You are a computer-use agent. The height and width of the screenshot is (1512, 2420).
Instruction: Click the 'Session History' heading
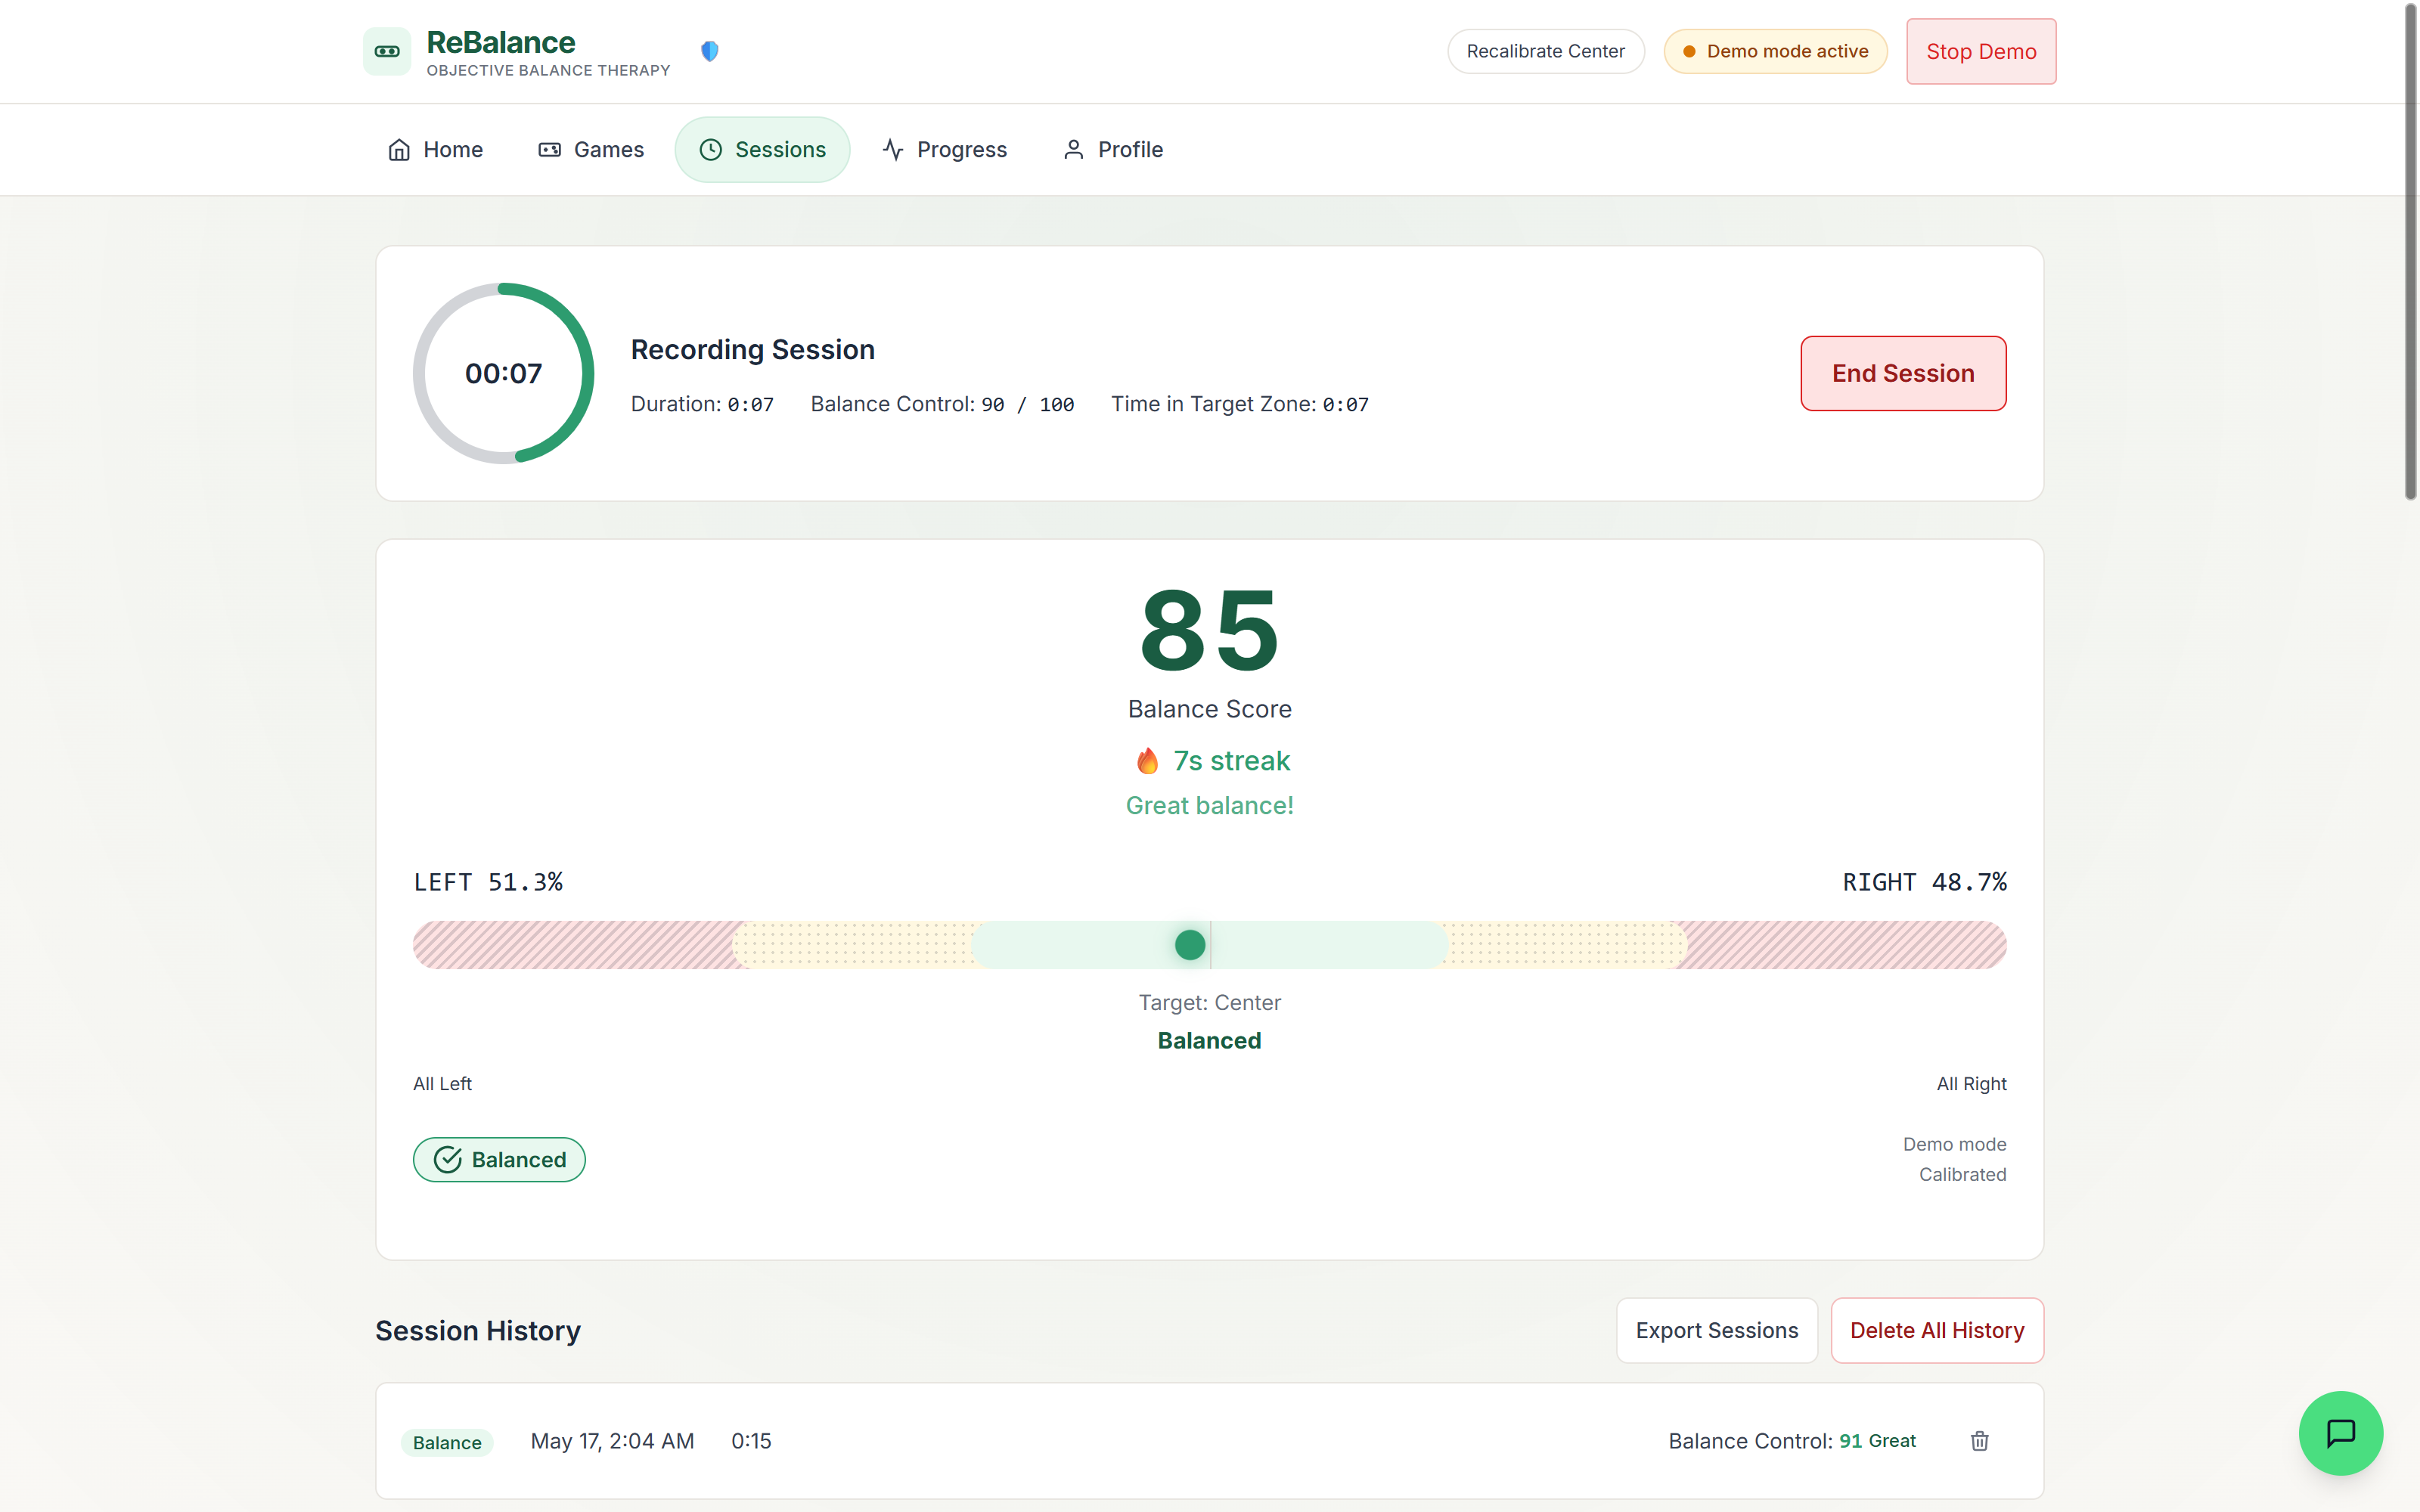click(x=478, y=1330)
